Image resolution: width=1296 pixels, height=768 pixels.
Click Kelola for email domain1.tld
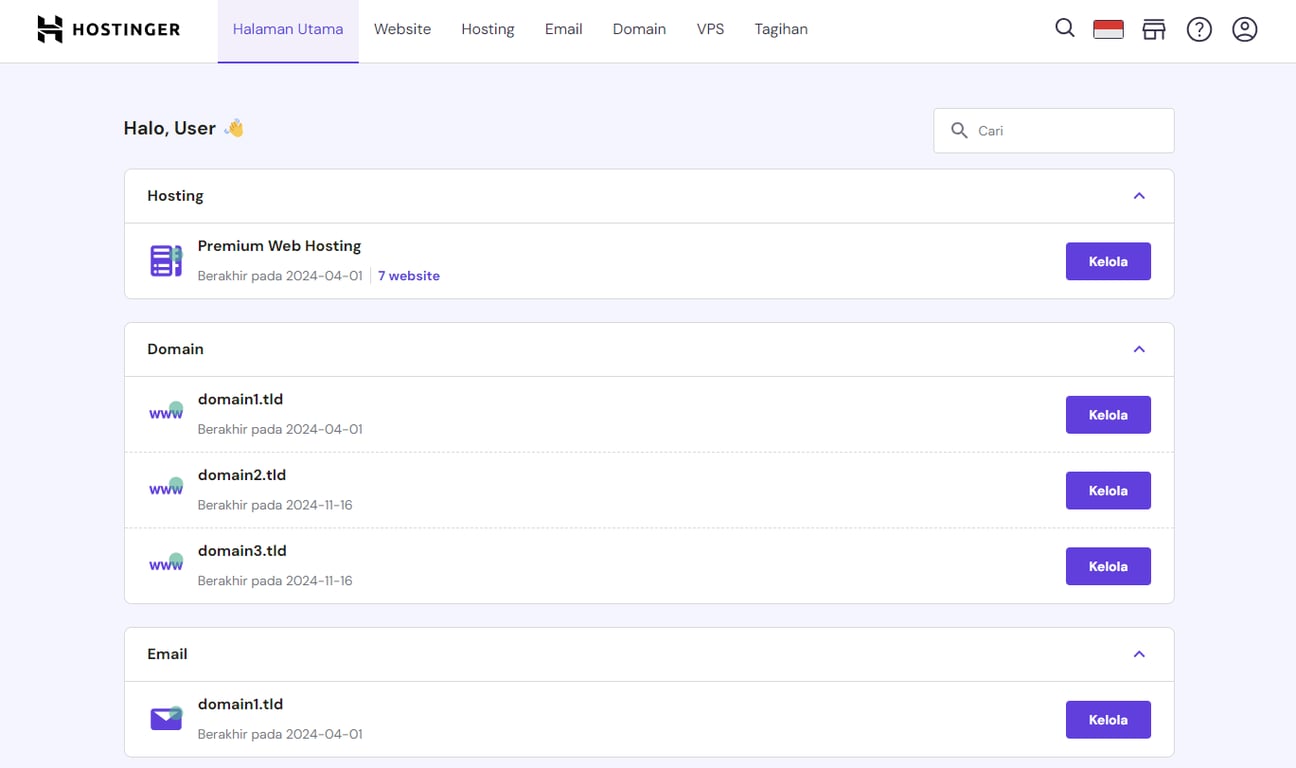coord(1108,719)
